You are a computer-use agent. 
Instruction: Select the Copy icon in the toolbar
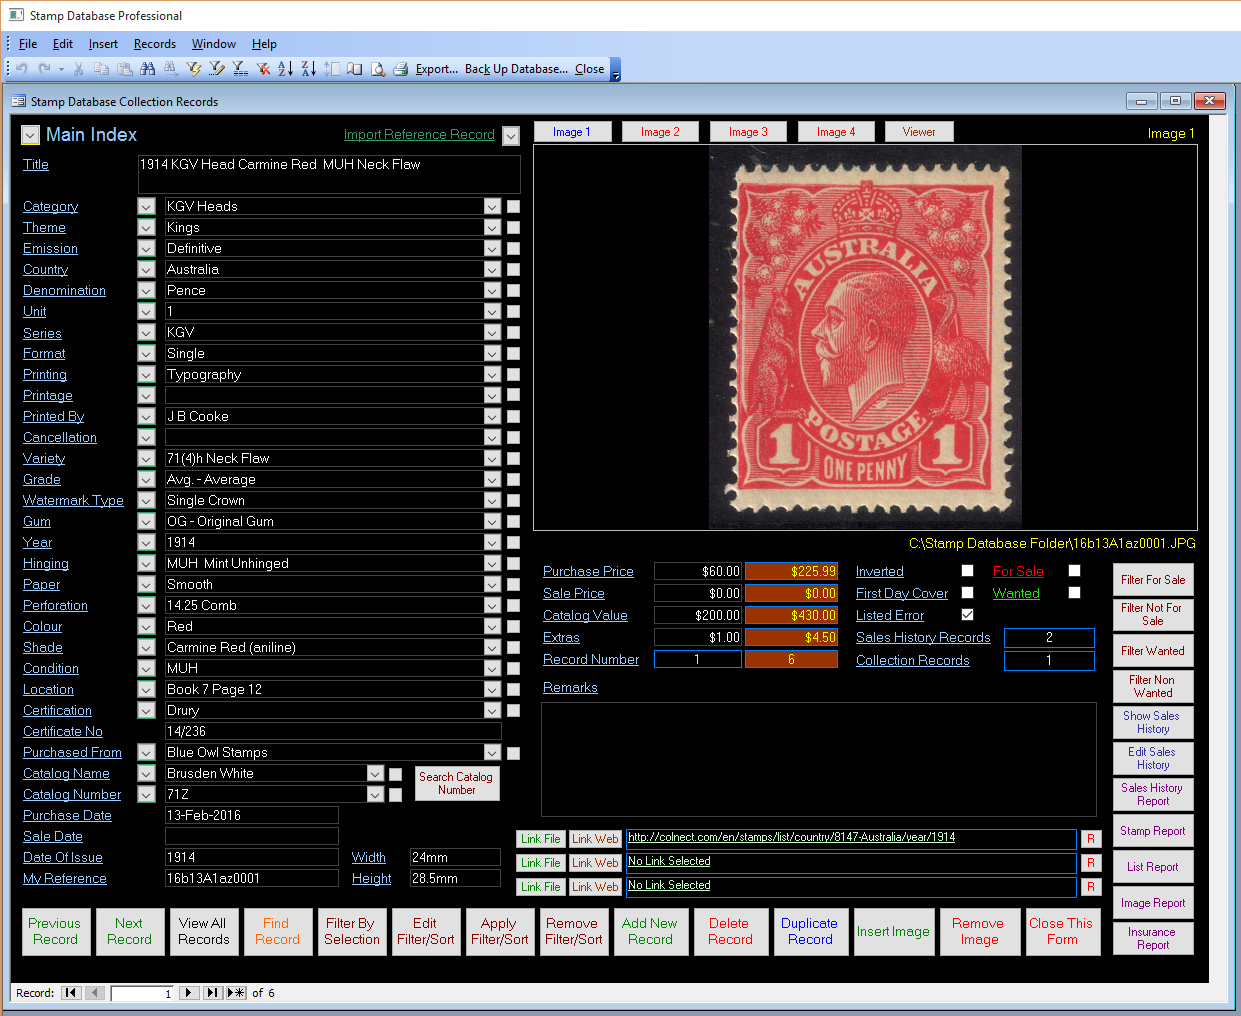click(x=102, y=68)
